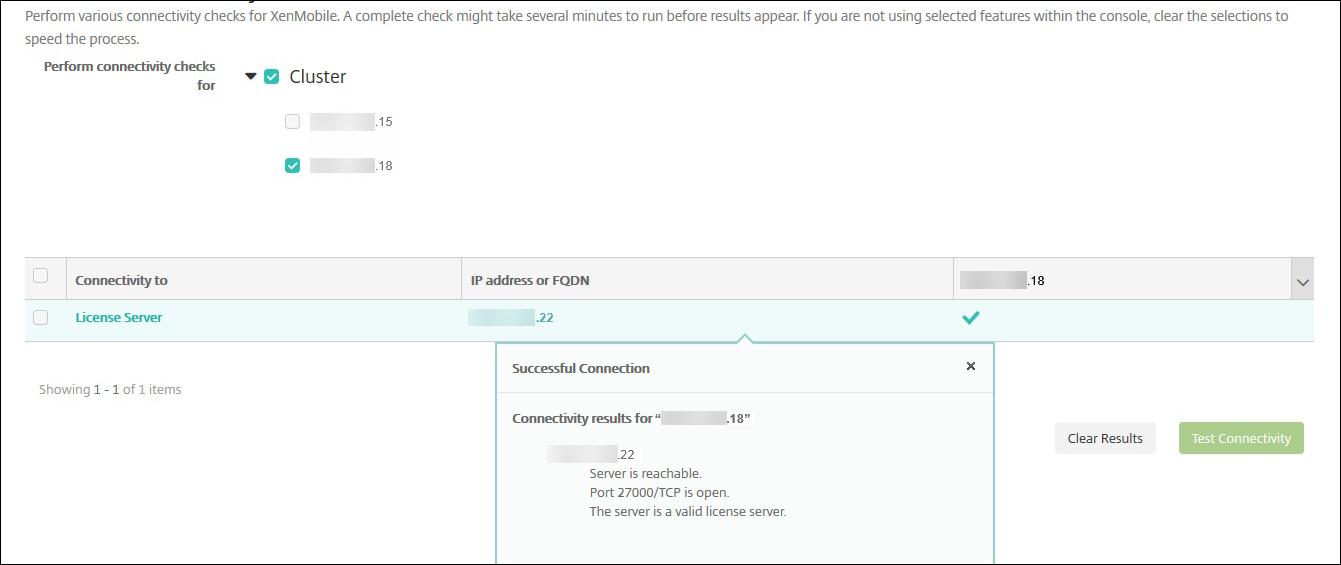Select the License Server row checkbox

coord(41,318)
